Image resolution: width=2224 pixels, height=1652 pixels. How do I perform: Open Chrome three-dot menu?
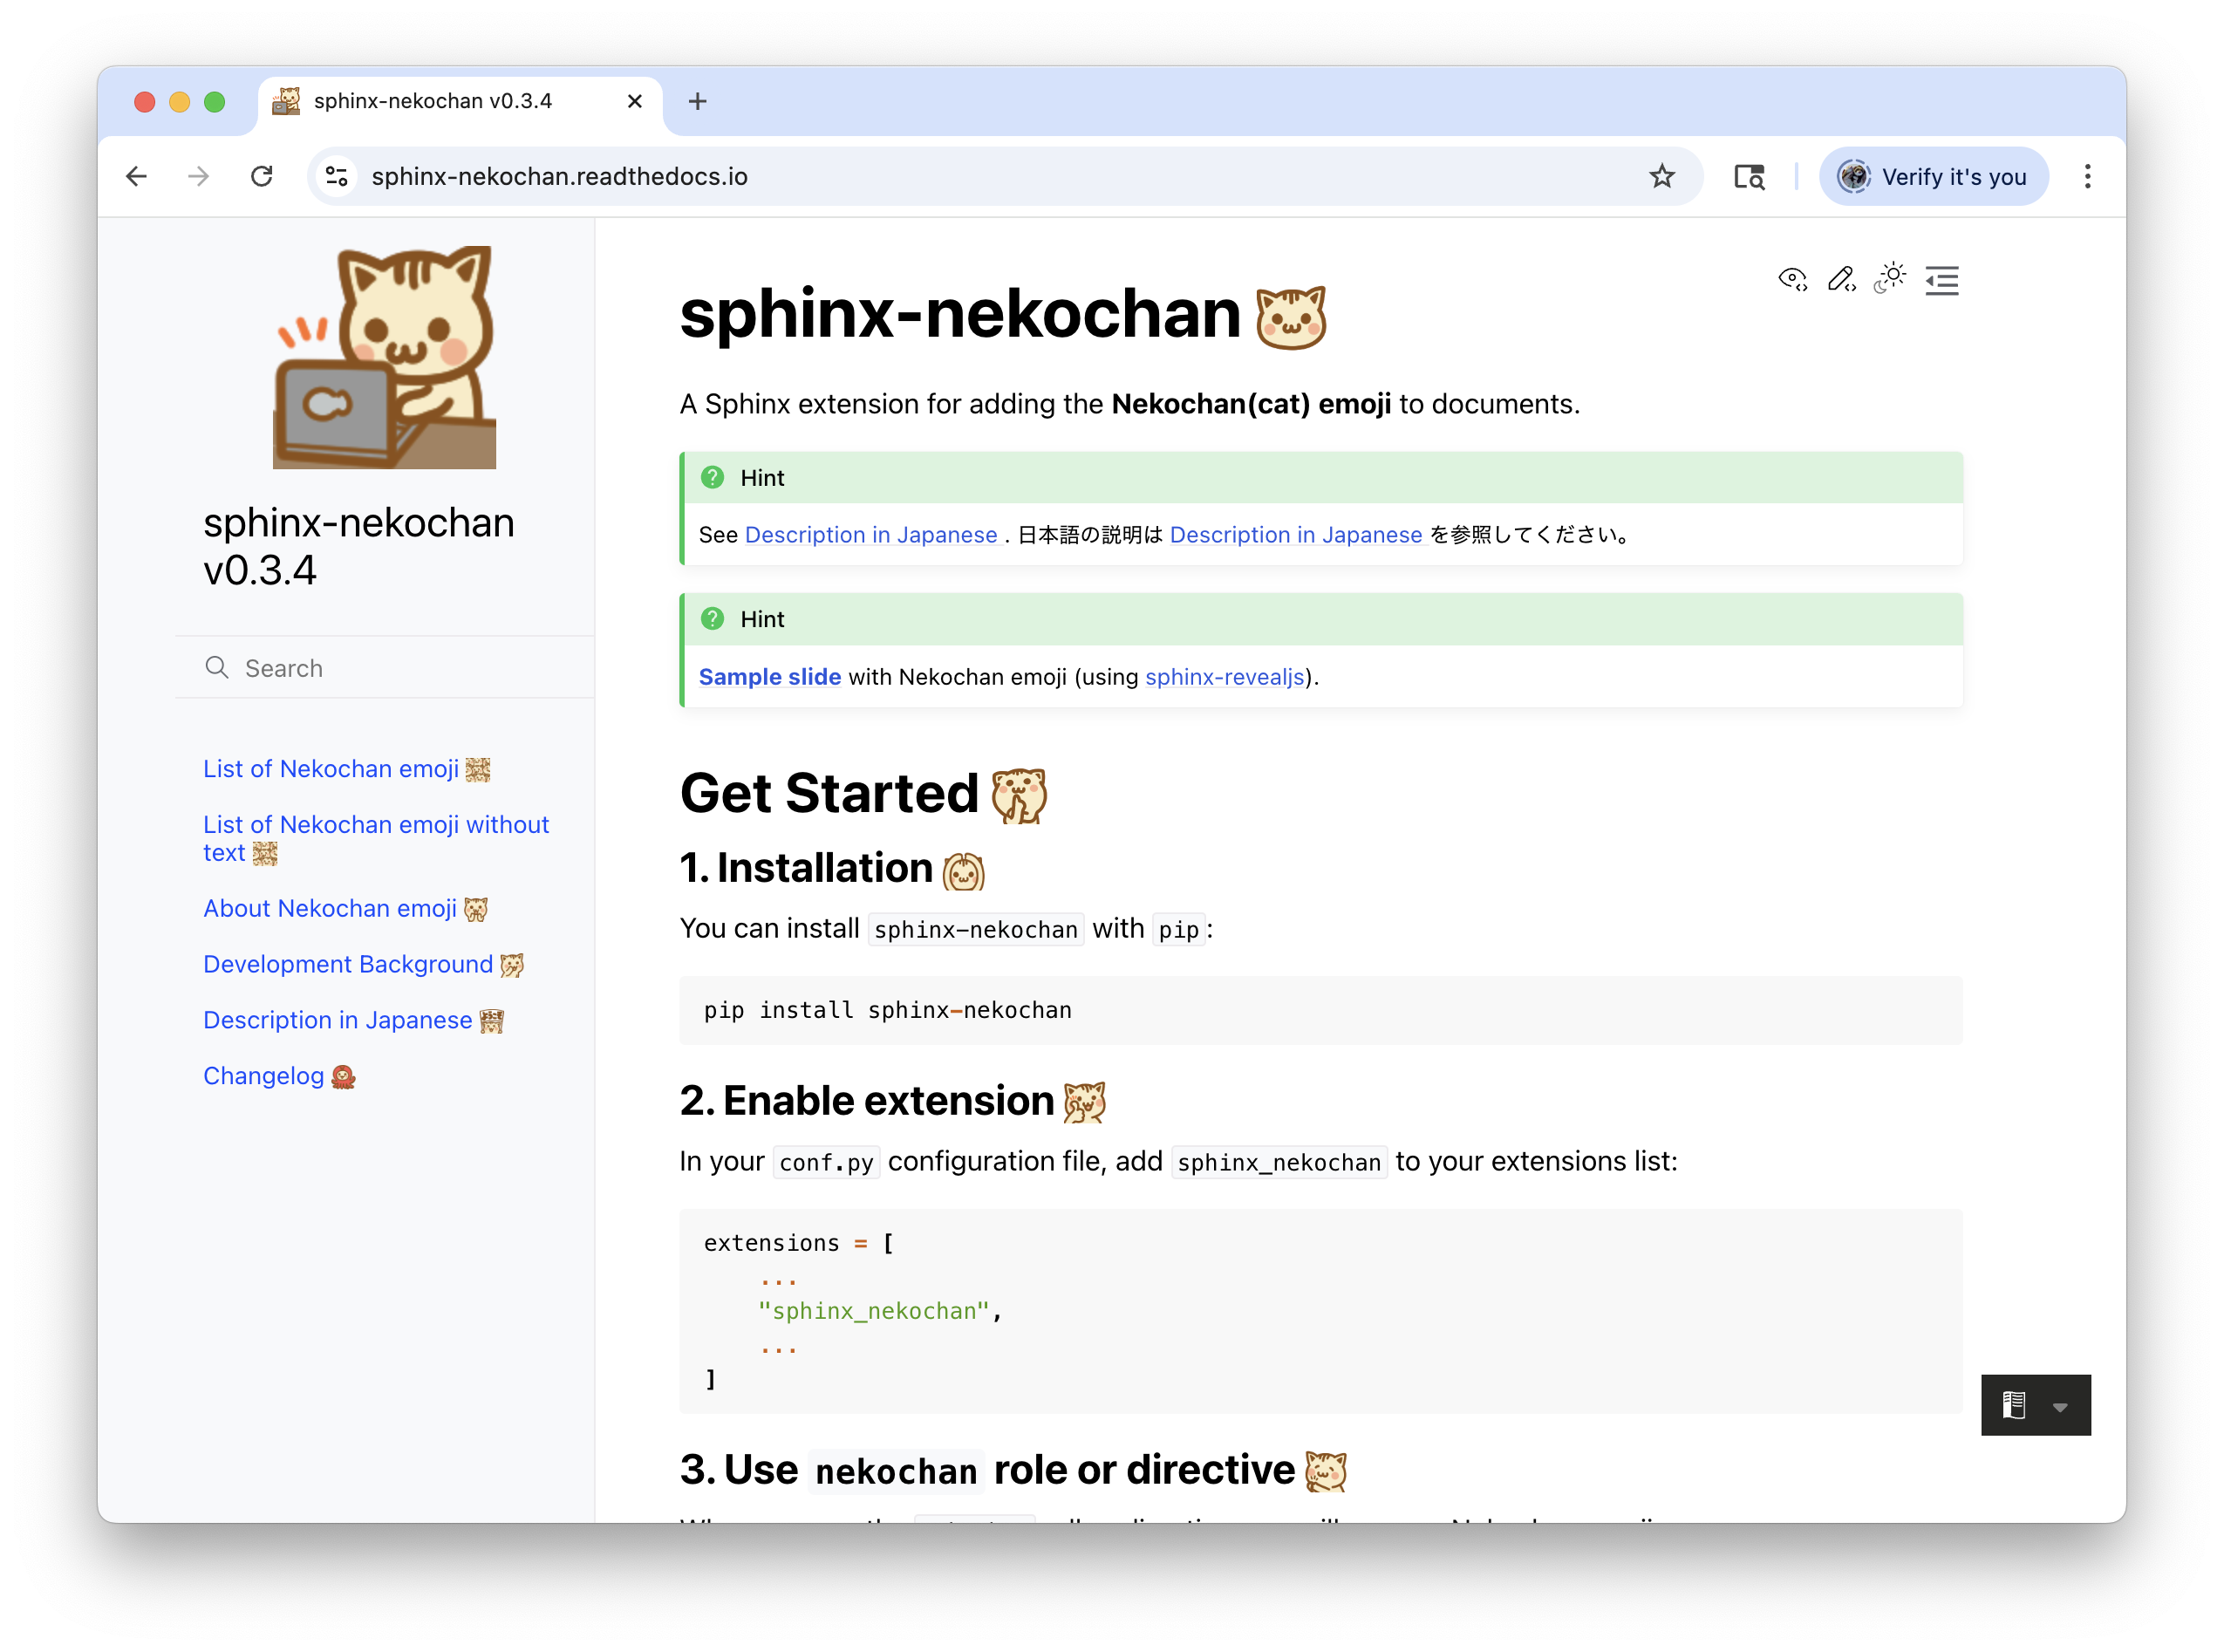click(2087, 177)
